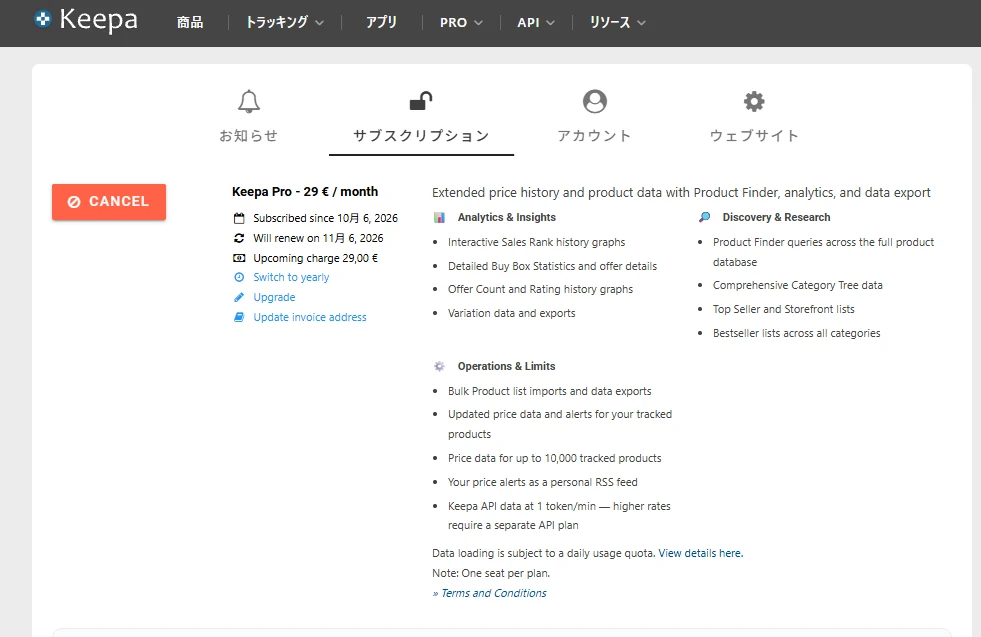Click the 'Keepa Pro - 29 € / month' heading
This screenshot has height=637, width=981.
pos(305,191)
